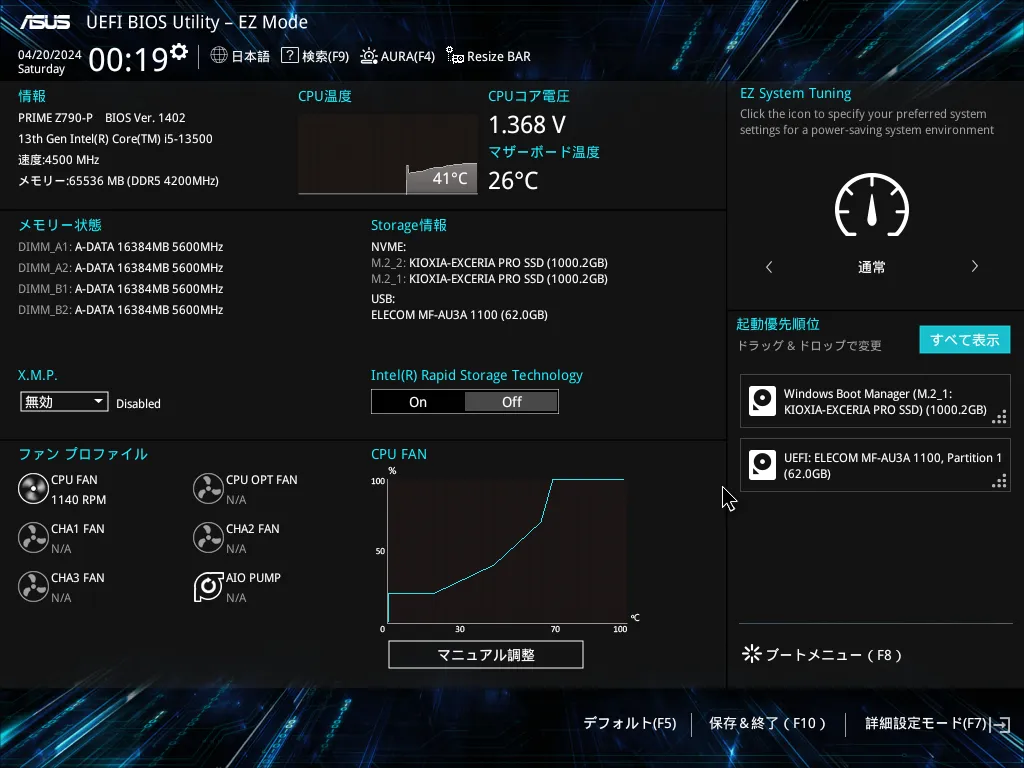
Task: Click デフォルト(F5) load defaults
Action: pyautogui.click(x=630, y=723)
